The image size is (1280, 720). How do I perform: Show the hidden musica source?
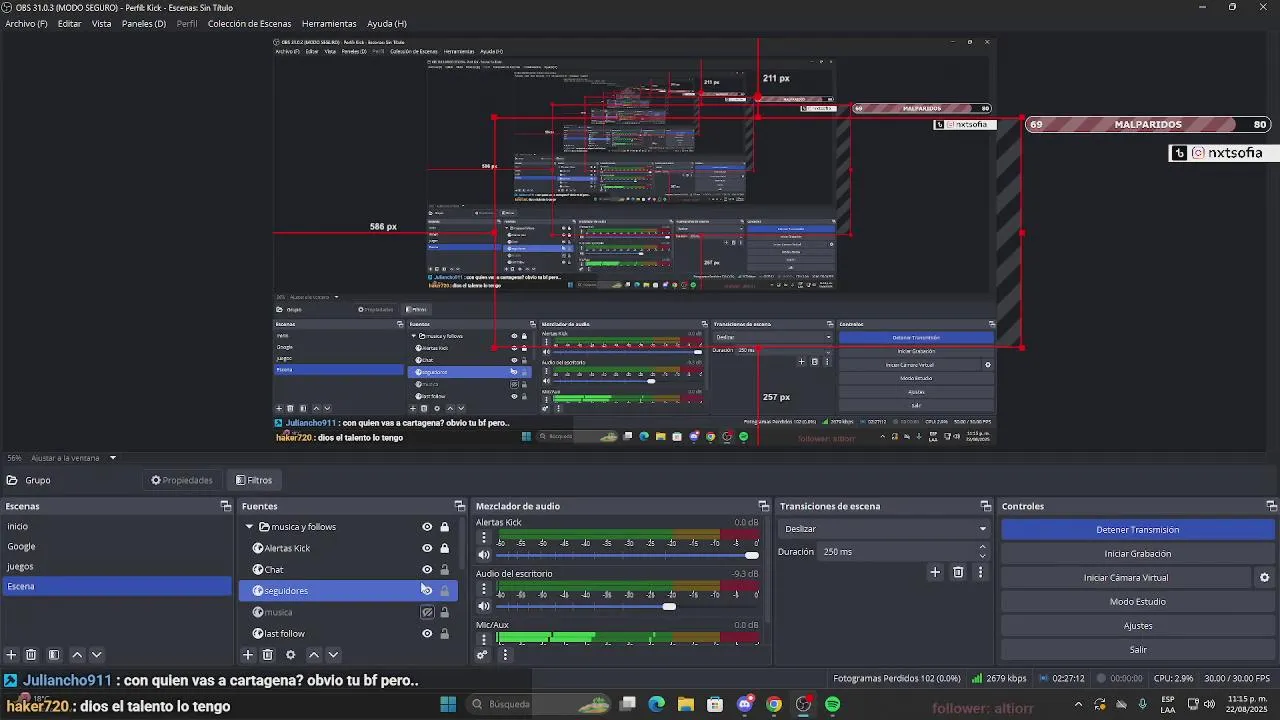pos(427,612)
